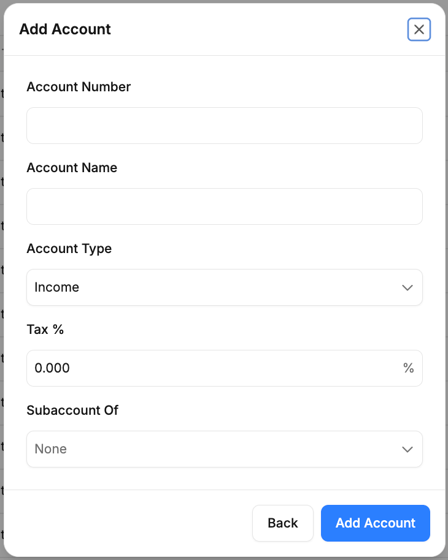Screen dimensions: 448x560
Task: Choose the None placeholder in Subaccount
Action: (x=50, y=449)
